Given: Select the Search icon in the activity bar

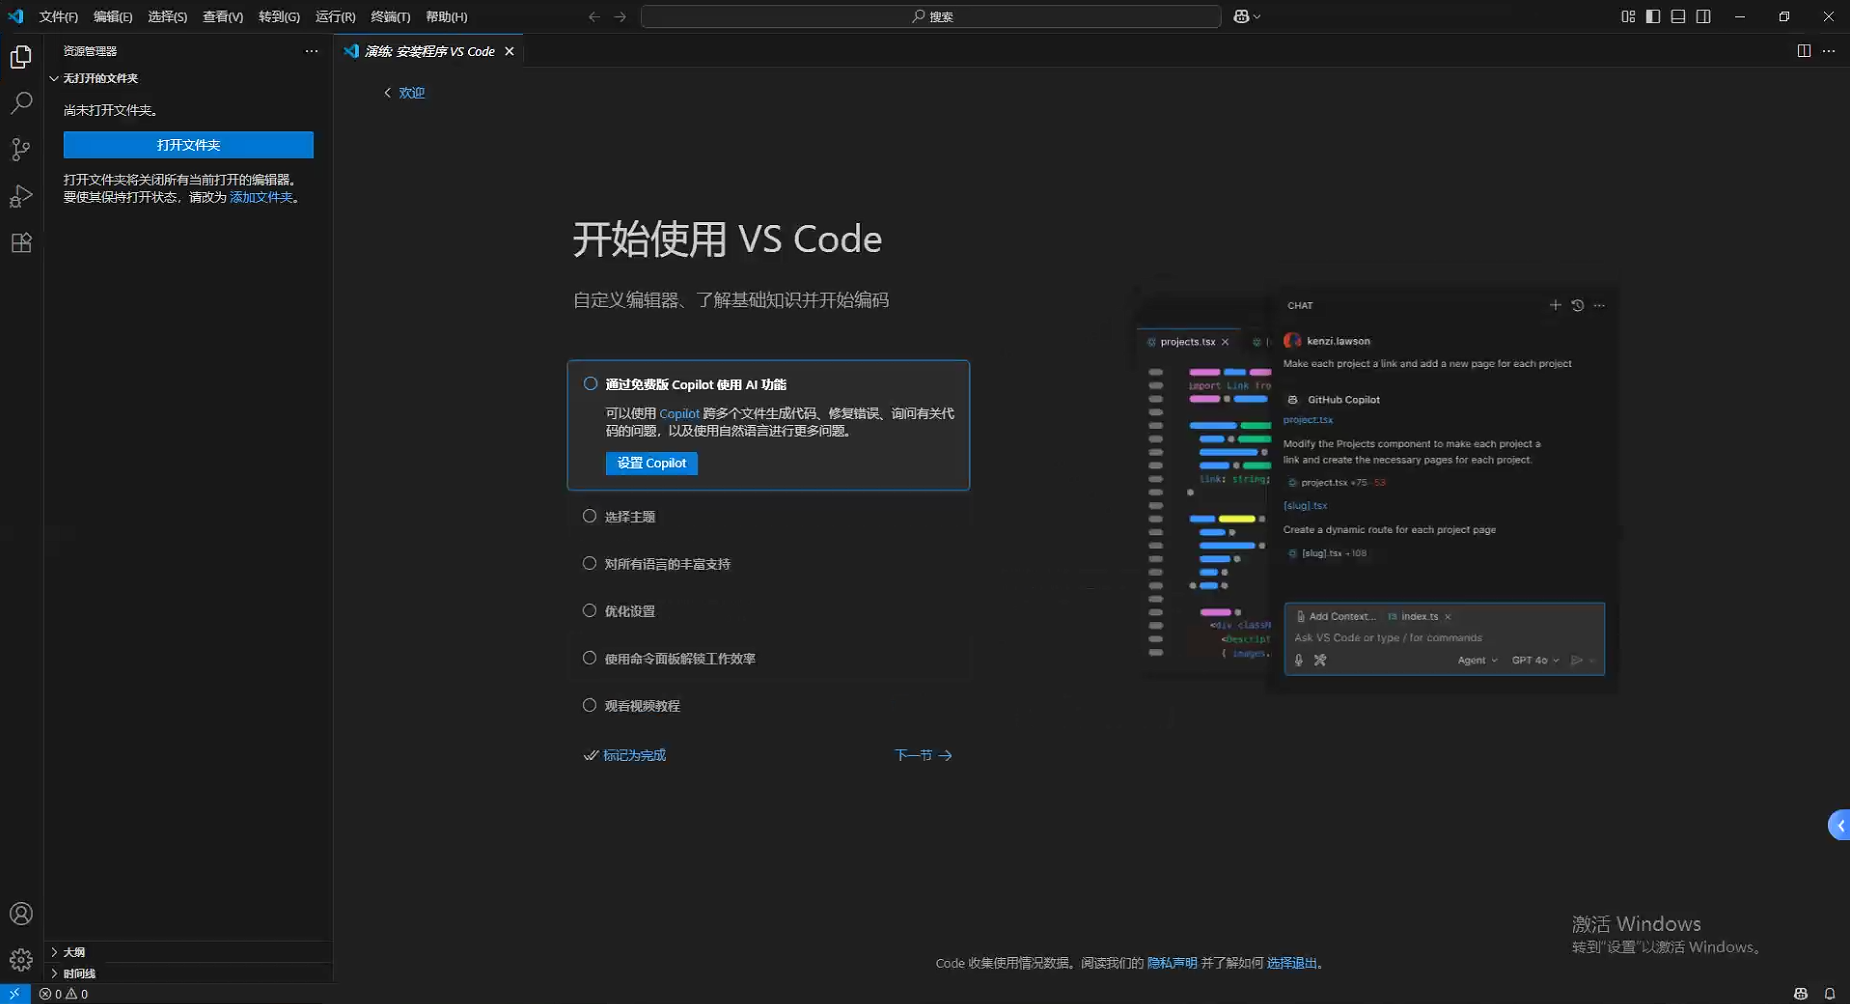Looking at the screenshot, I should (21, 103).
